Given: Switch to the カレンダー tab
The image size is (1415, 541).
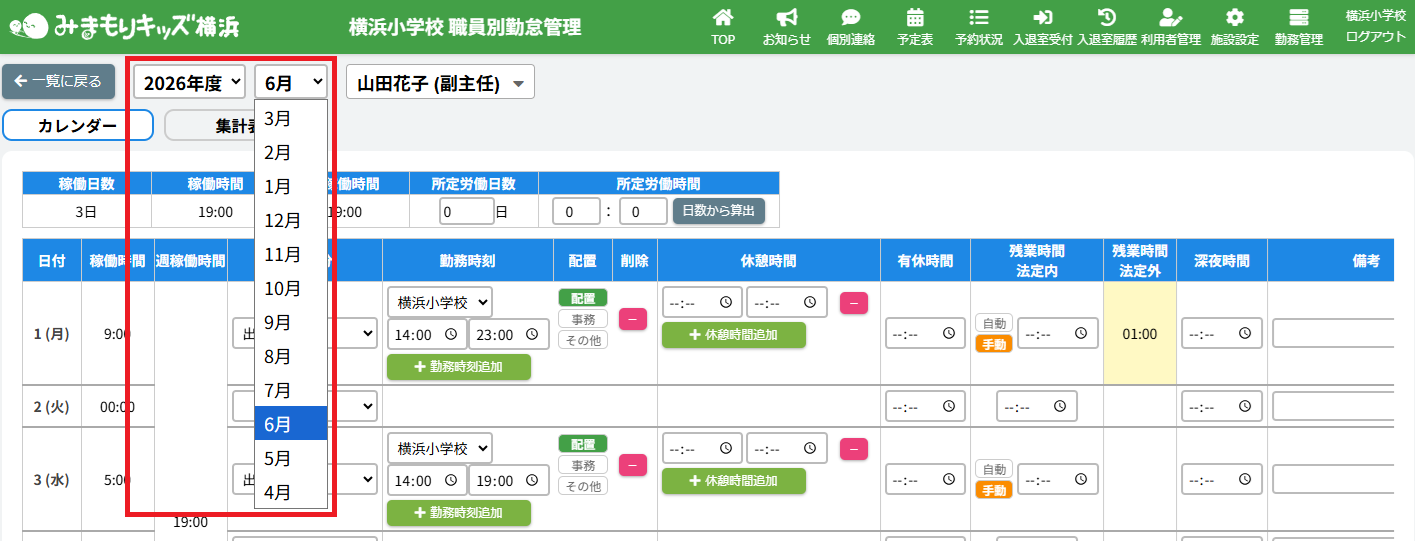Looking at the screenshot, I should (77, 126).
